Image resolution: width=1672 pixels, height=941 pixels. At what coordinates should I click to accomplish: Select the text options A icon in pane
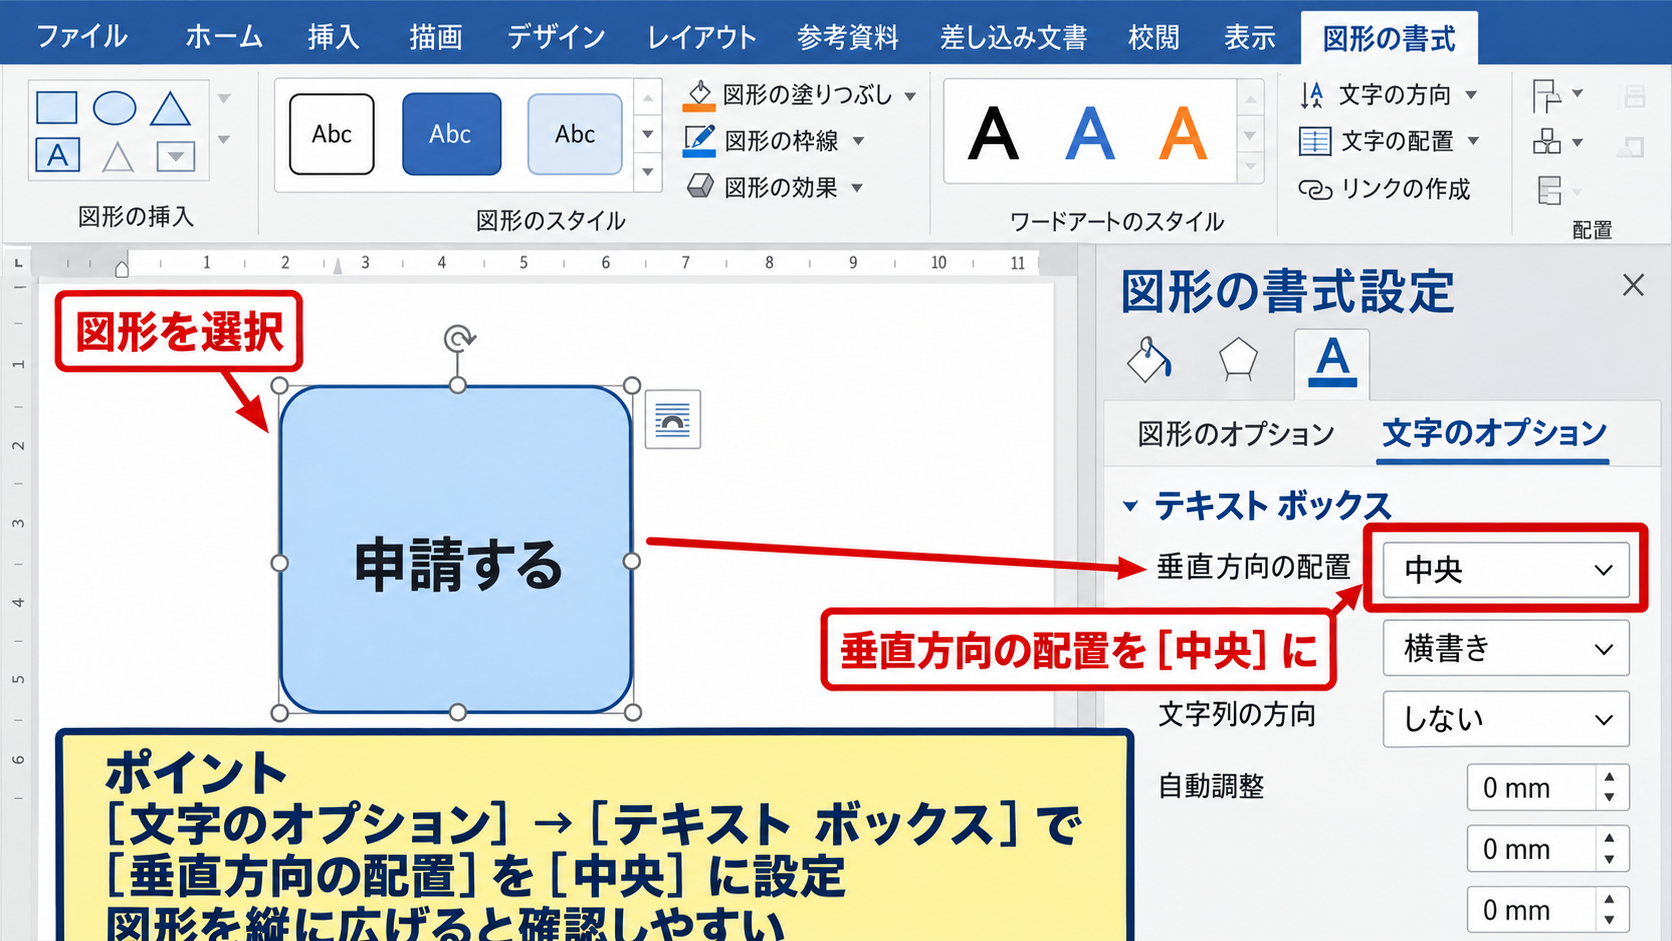tap(1332, 362)
